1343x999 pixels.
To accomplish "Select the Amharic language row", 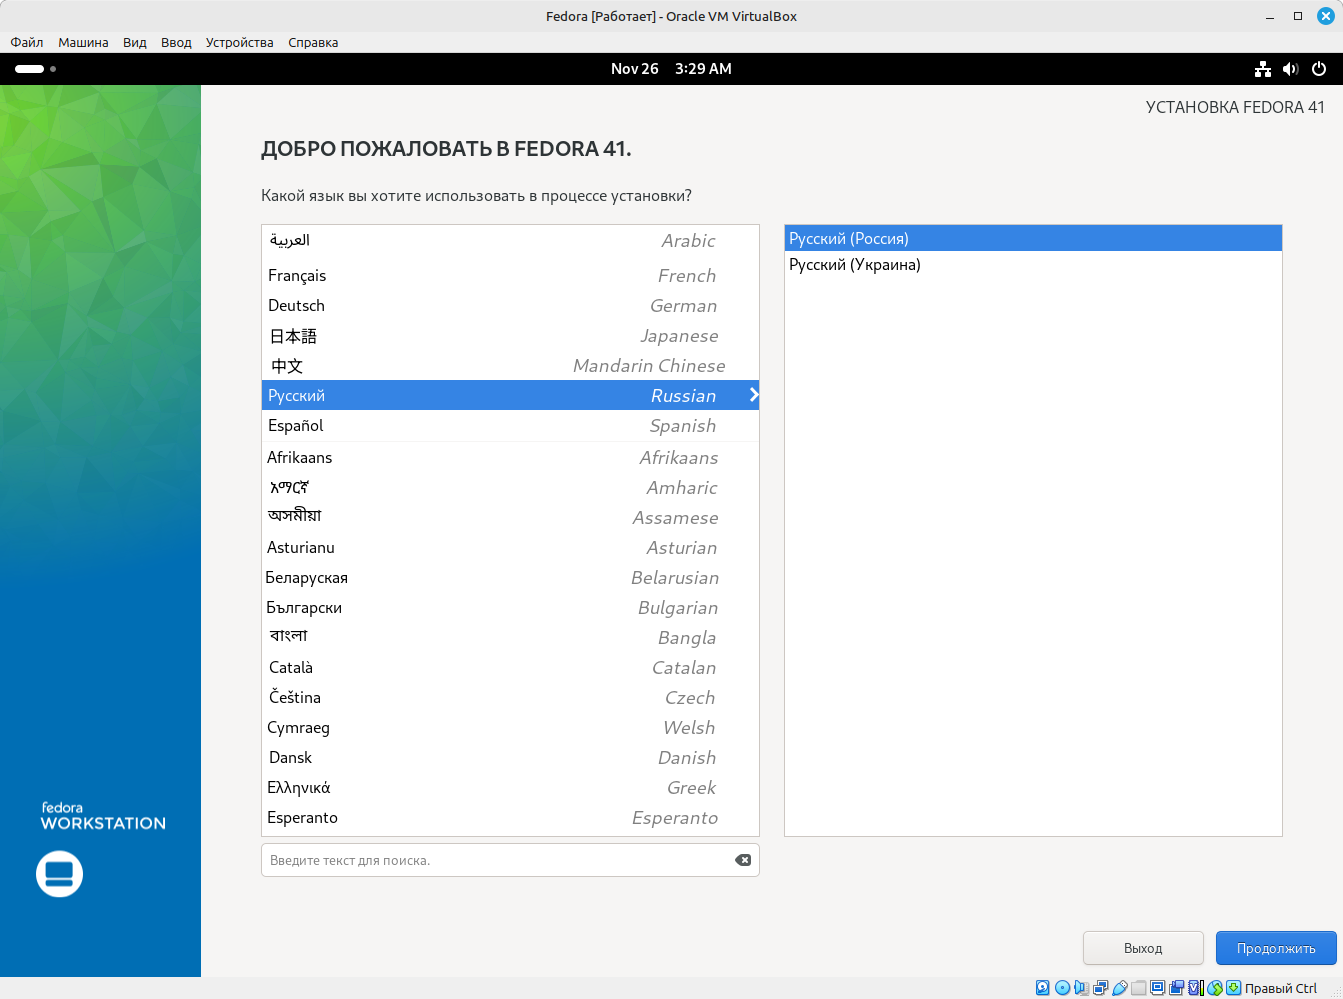I will coord(510,487).
